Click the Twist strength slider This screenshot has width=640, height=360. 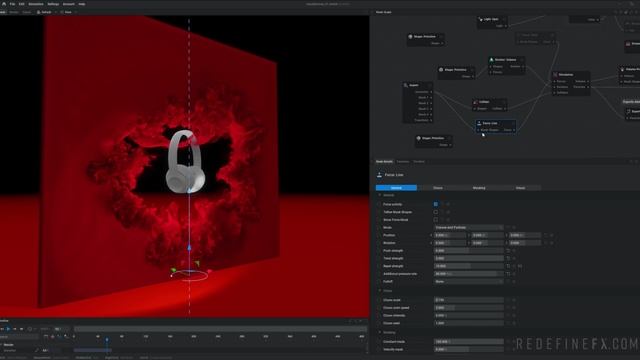[469, 258]
